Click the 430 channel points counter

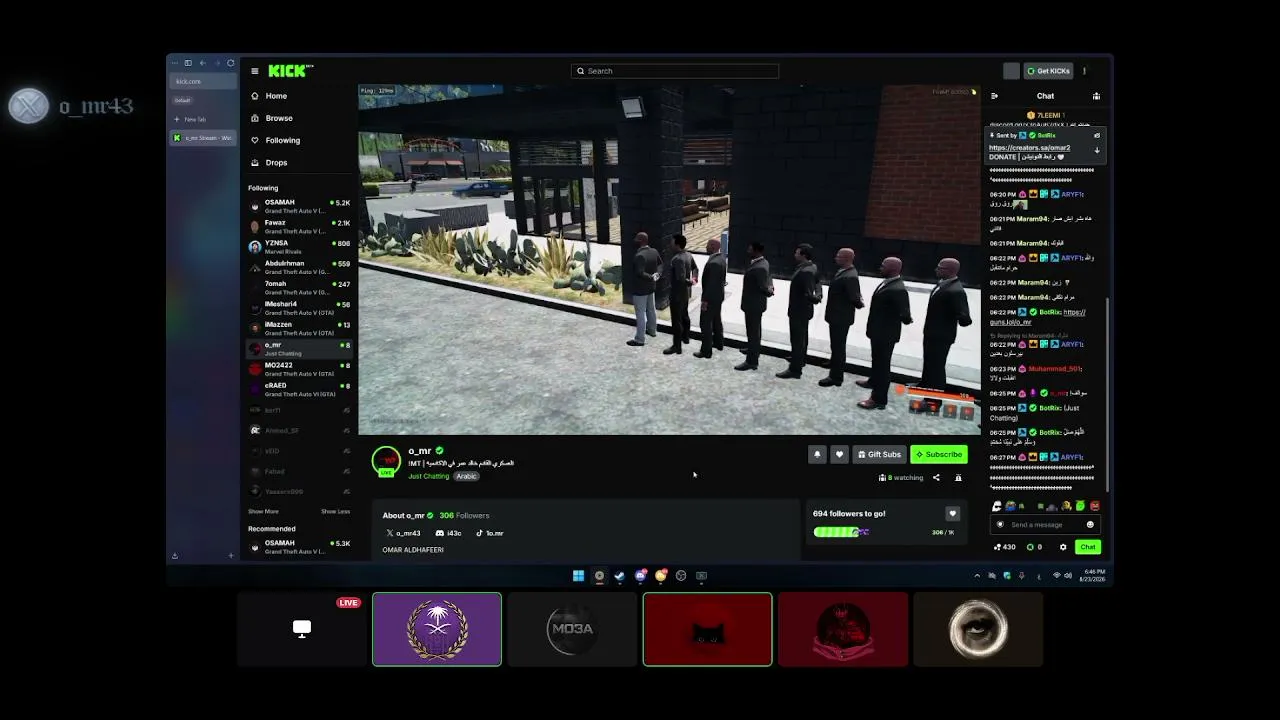point(1005,547)
